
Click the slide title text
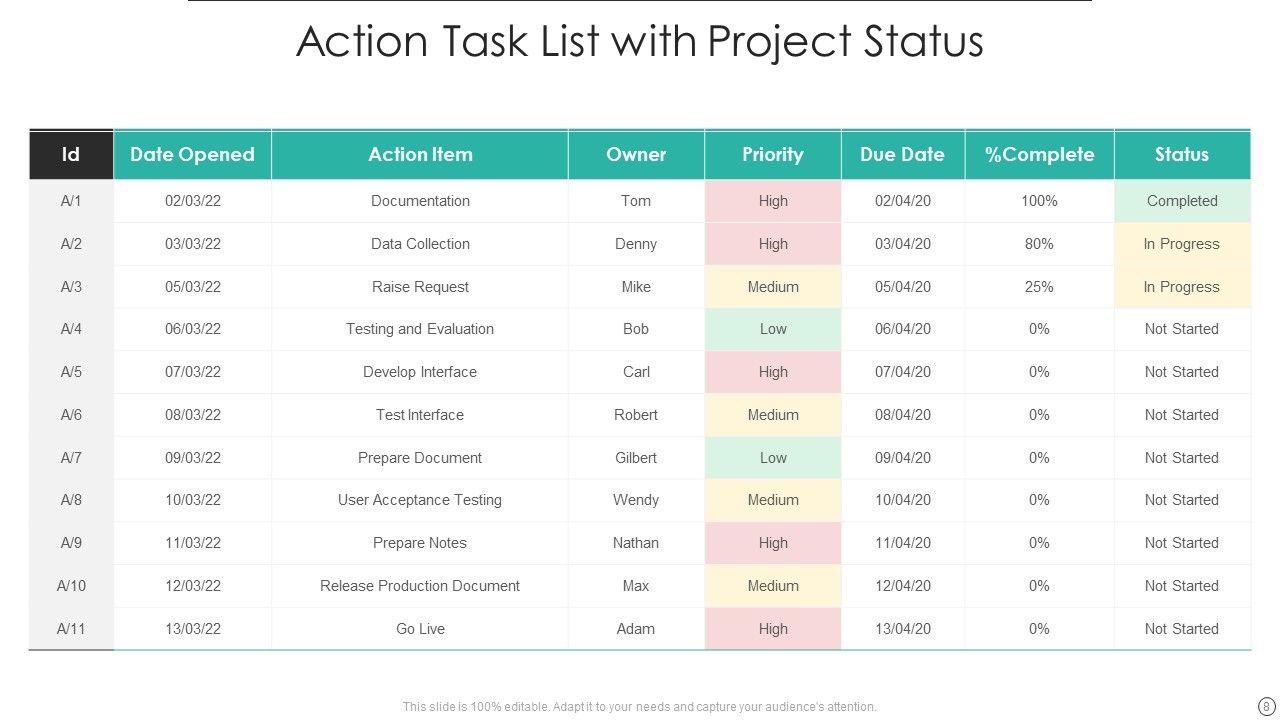click(x=640, y=42)
